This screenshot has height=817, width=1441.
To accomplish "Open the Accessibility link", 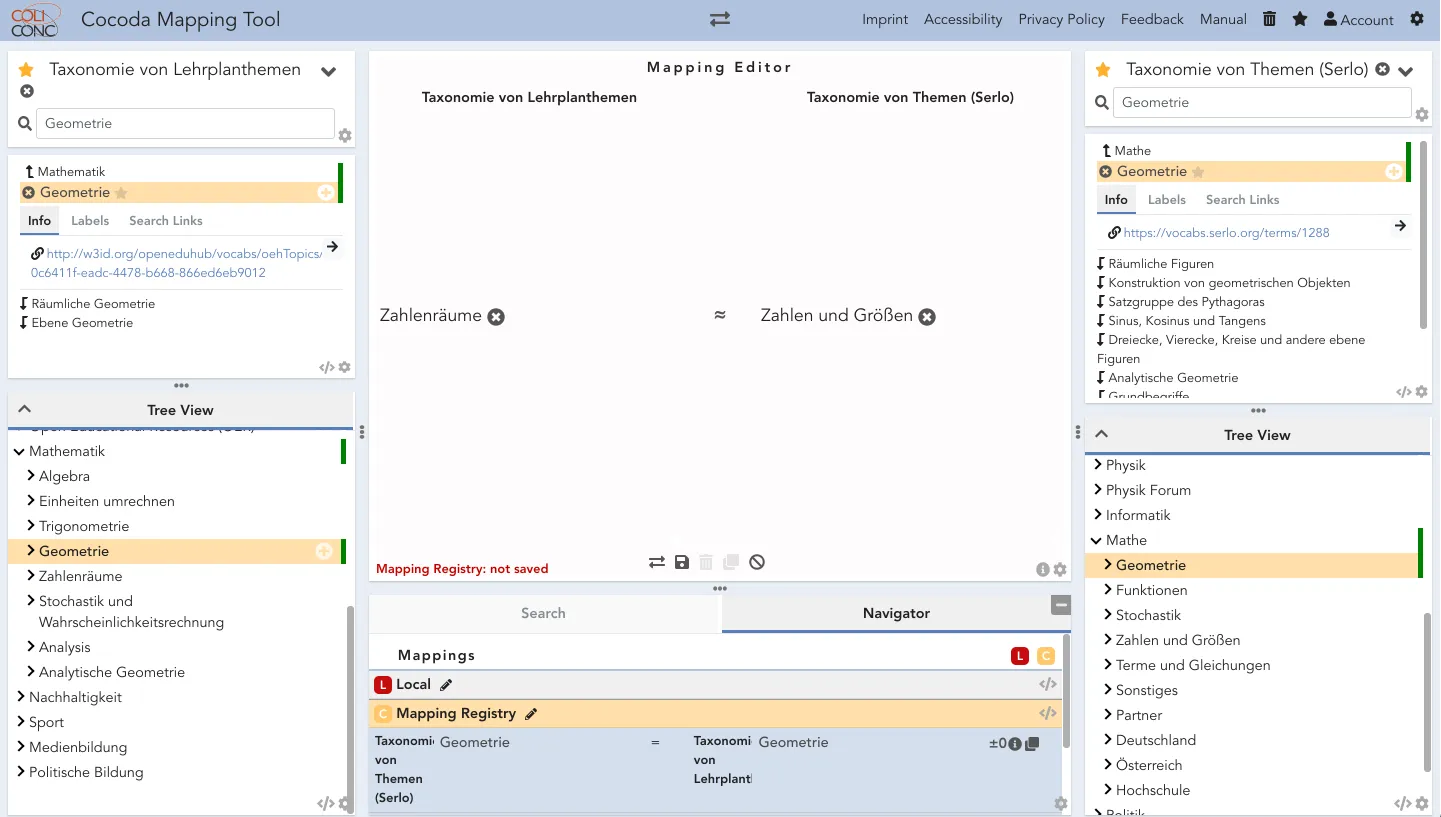I will [x=963, y=19].
